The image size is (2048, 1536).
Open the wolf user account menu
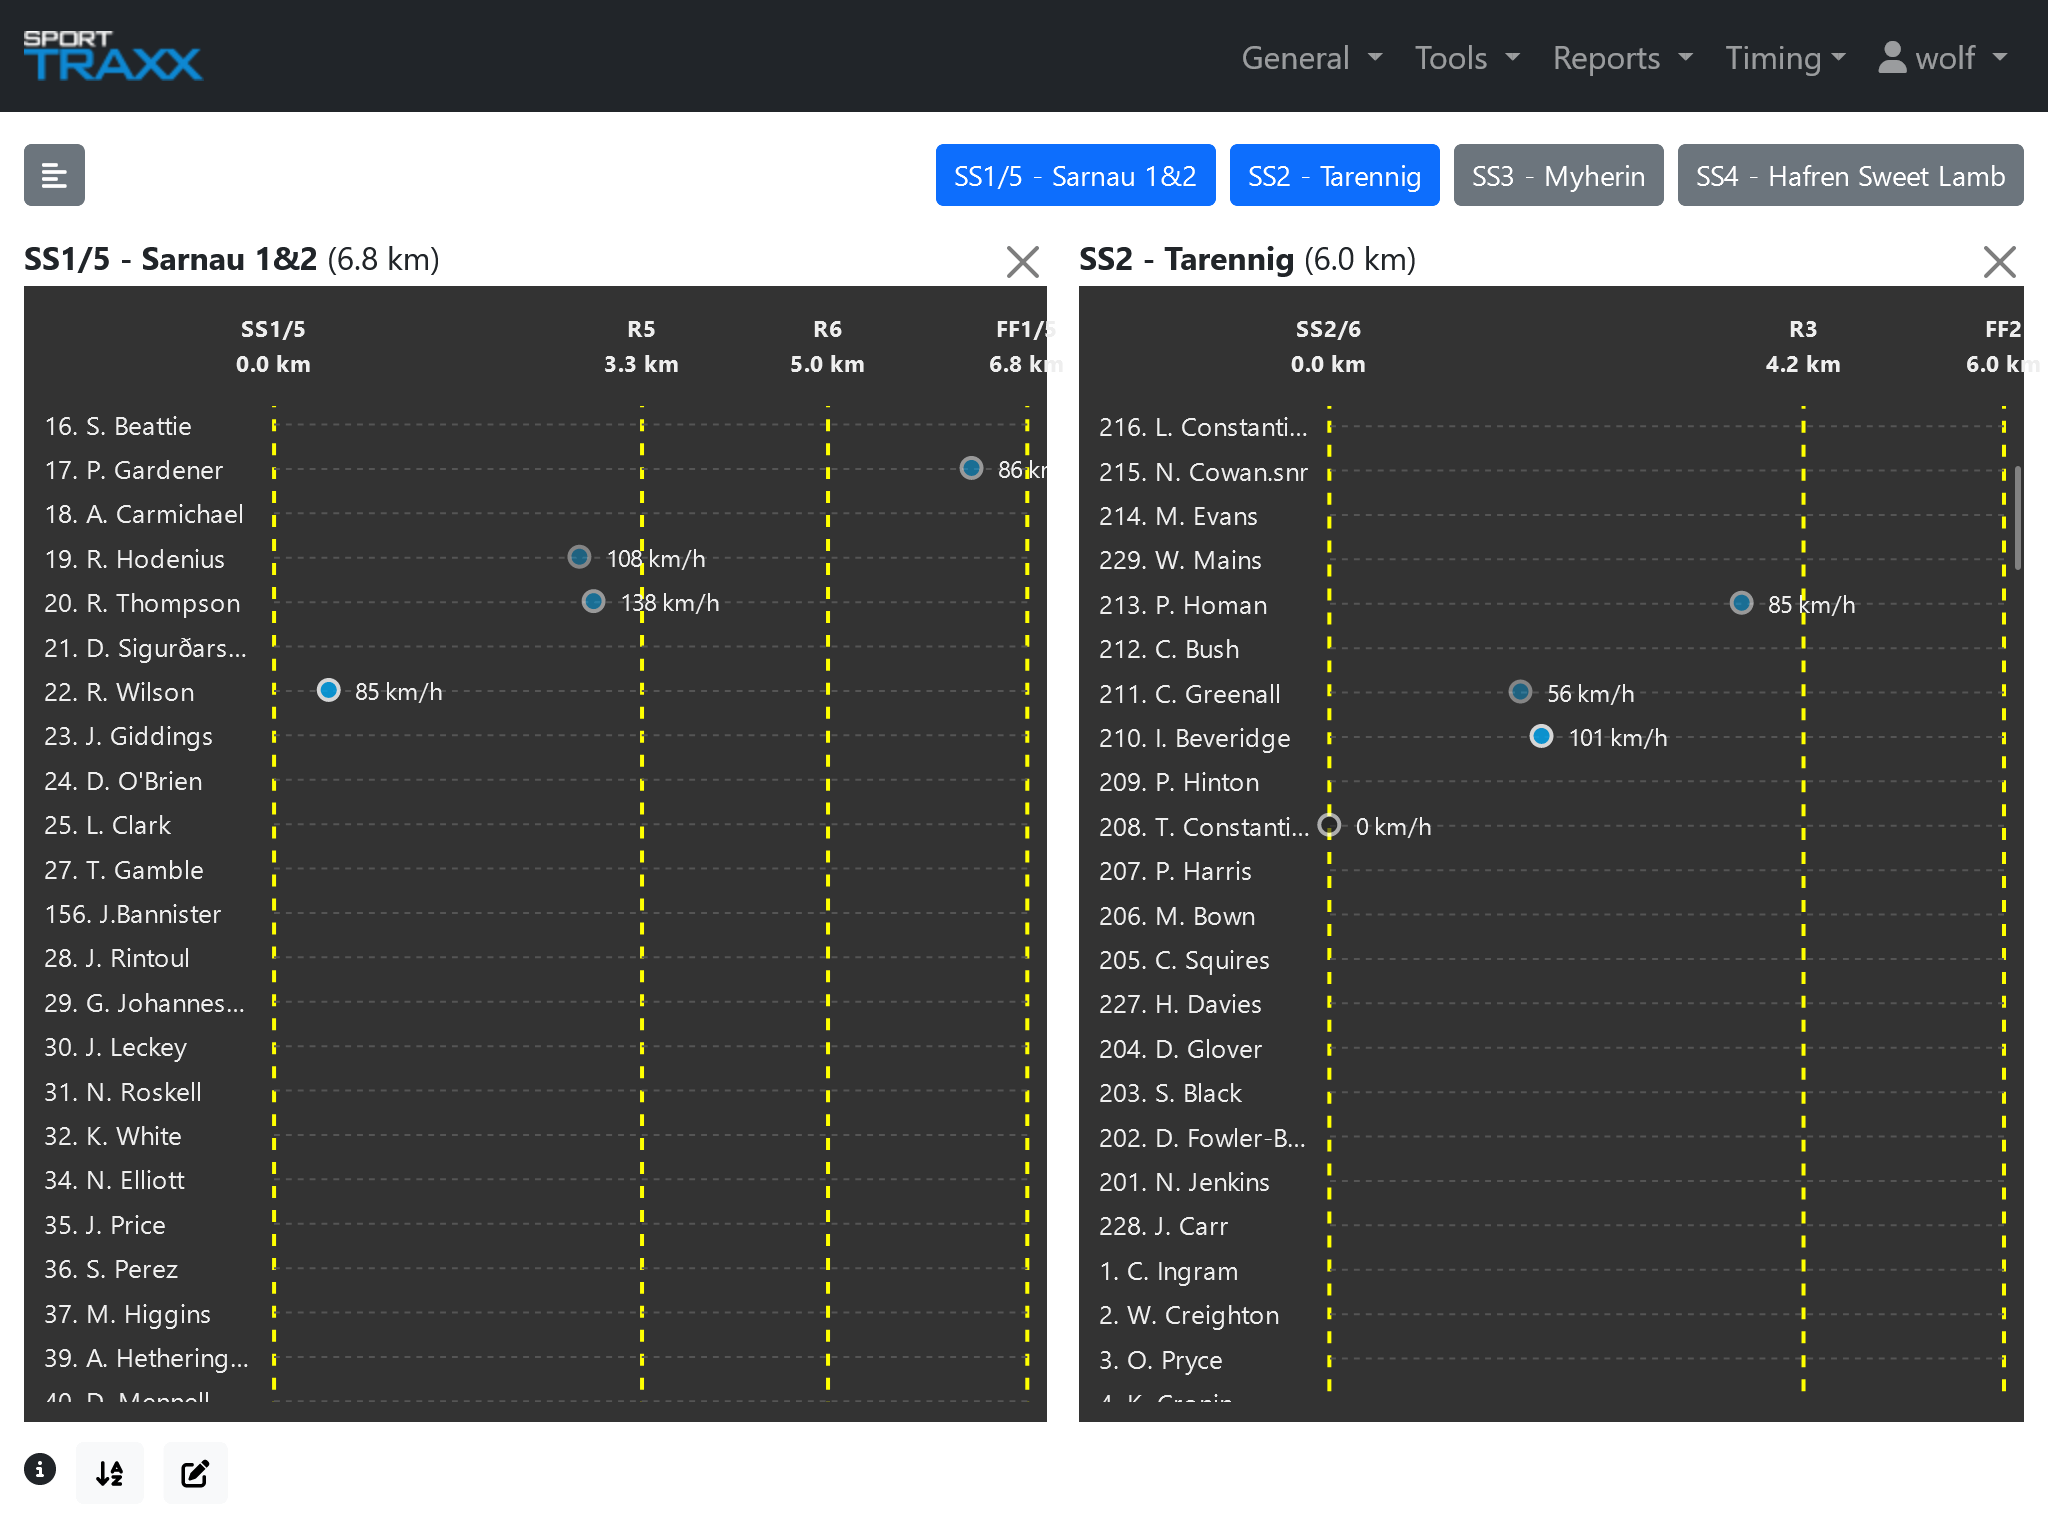coord(1942,58)
